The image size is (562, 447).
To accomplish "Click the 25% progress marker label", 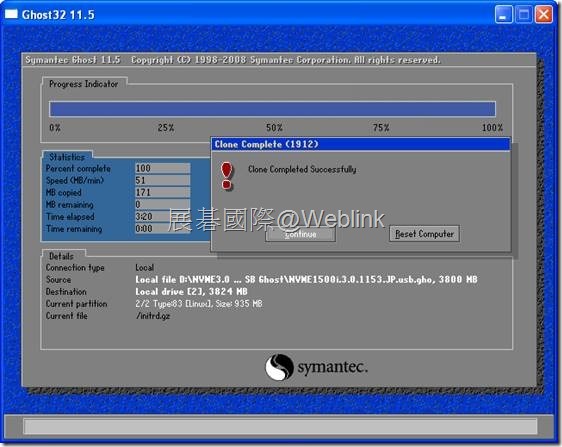I will pos(166,128).
